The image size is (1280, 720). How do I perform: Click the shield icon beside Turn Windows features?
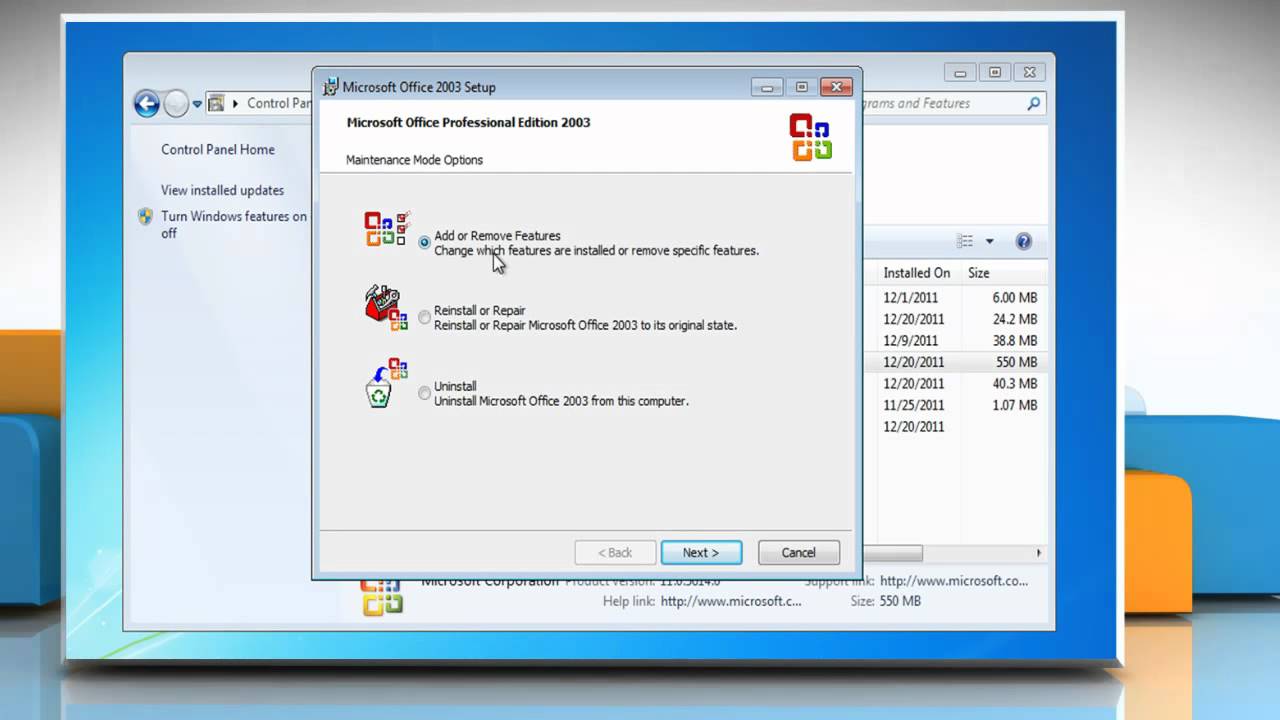click(x=145, y=216)
